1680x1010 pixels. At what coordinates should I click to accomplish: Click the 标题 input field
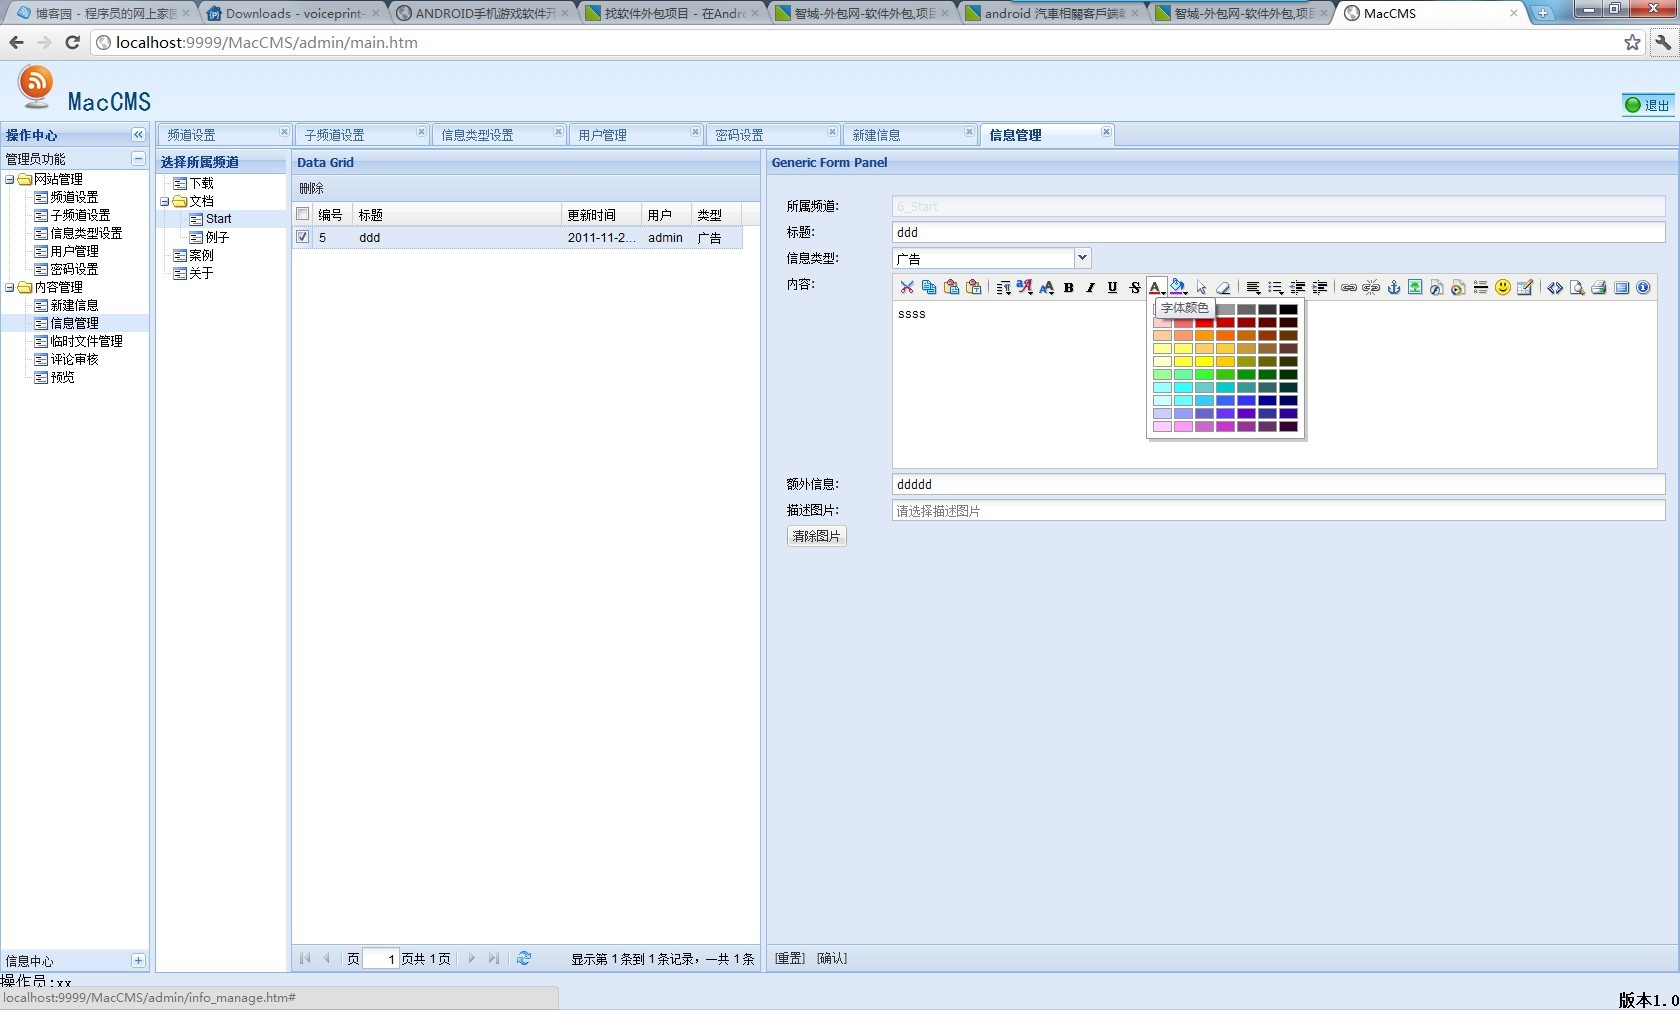pyautogui.click(x=1278, y=232)
